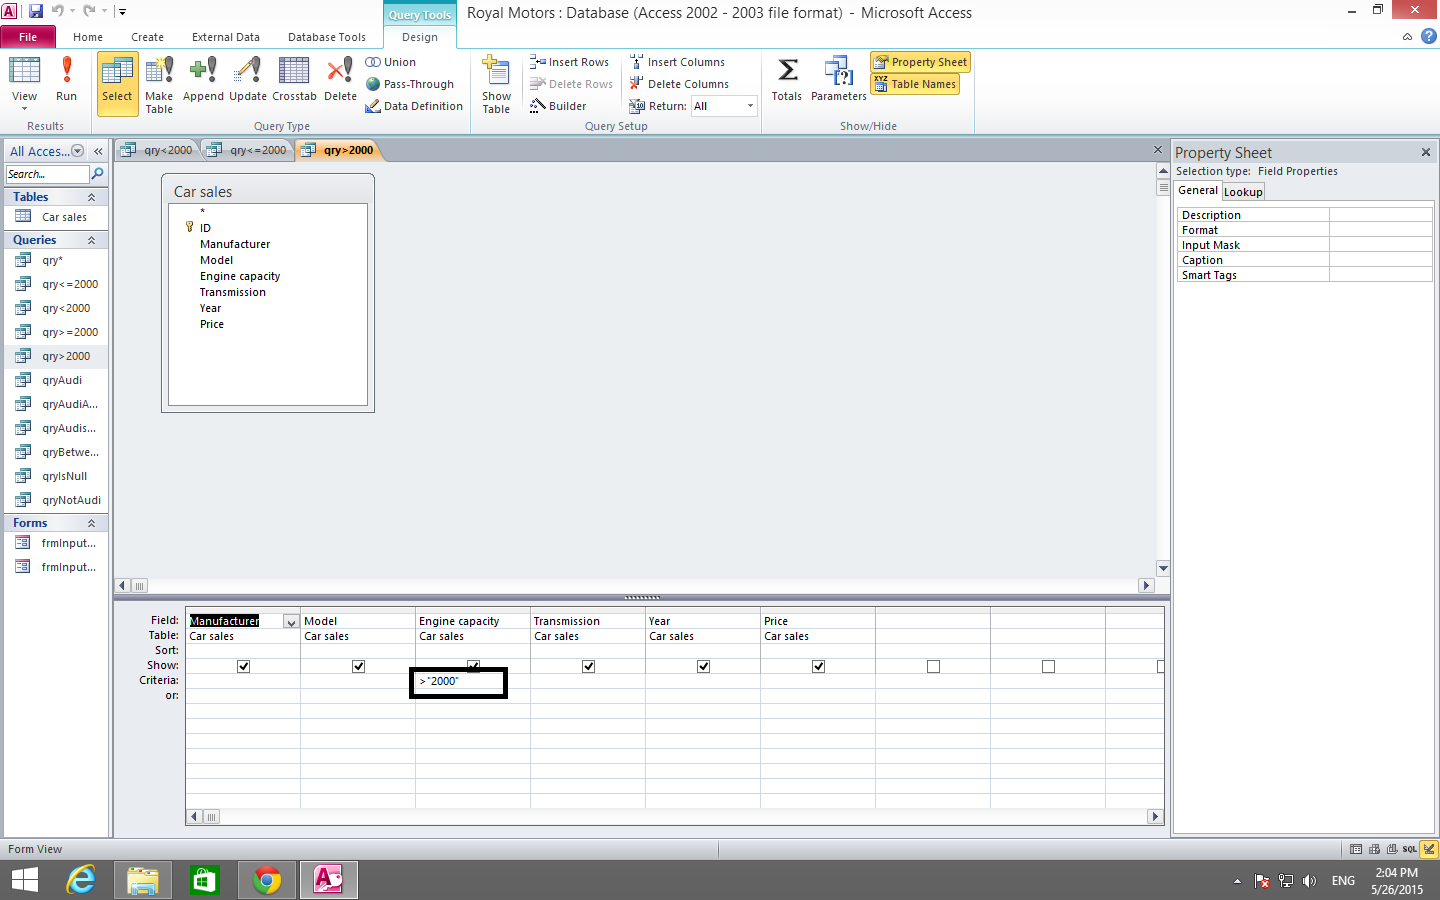Screen dimensions: 1440x900
Task: Uncheck Show for Year column
Action: click(703, 666)
